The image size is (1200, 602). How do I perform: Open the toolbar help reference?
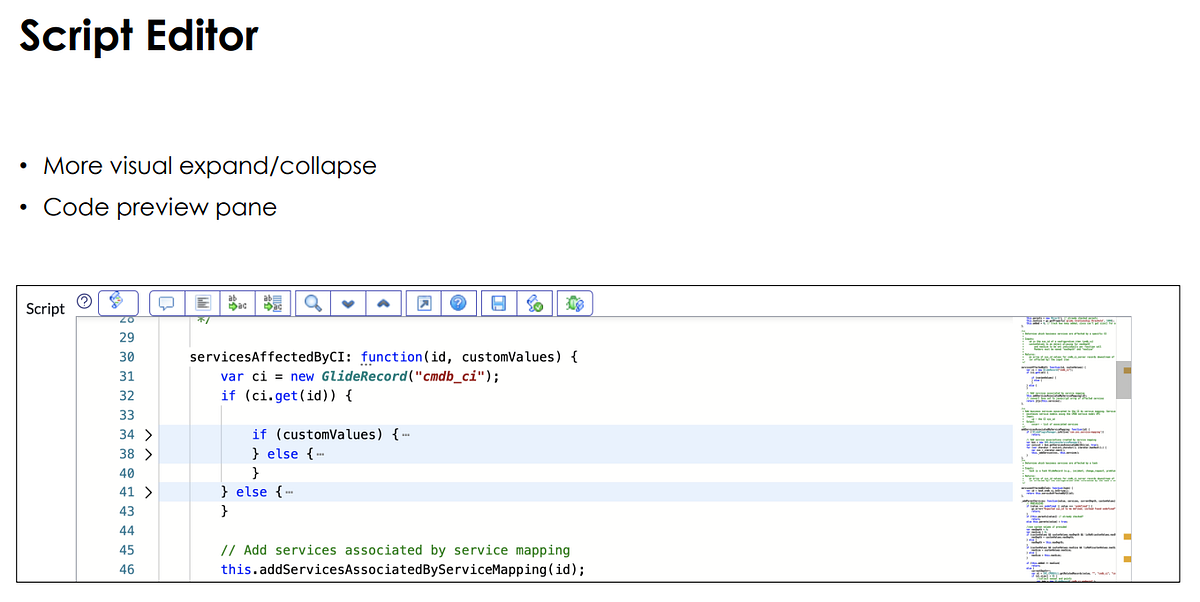click(457, 302)
